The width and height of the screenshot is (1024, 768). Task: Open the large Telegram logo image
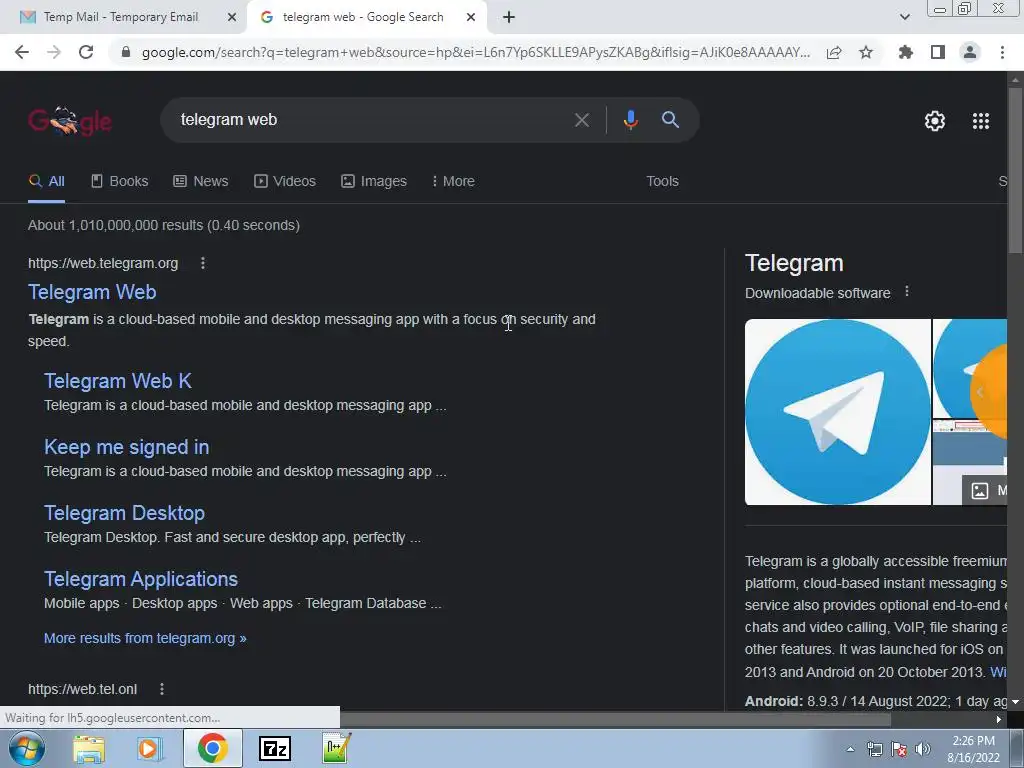[838, 411]
